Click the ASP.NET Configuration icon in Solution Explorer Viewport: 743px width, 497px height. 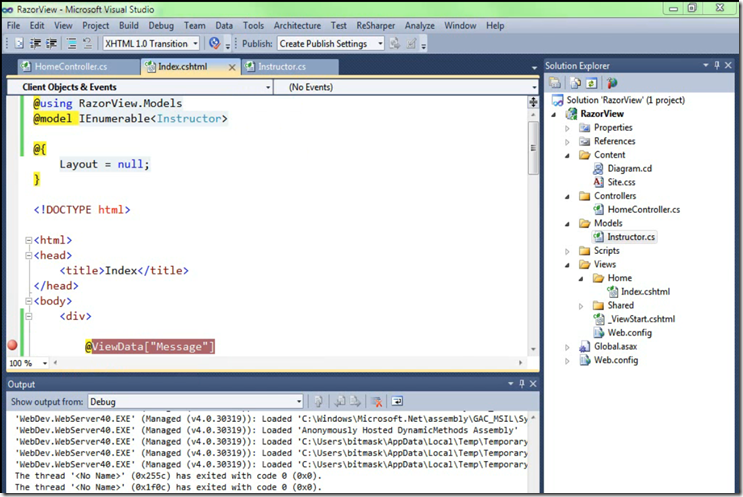click(x=612, y=83)
